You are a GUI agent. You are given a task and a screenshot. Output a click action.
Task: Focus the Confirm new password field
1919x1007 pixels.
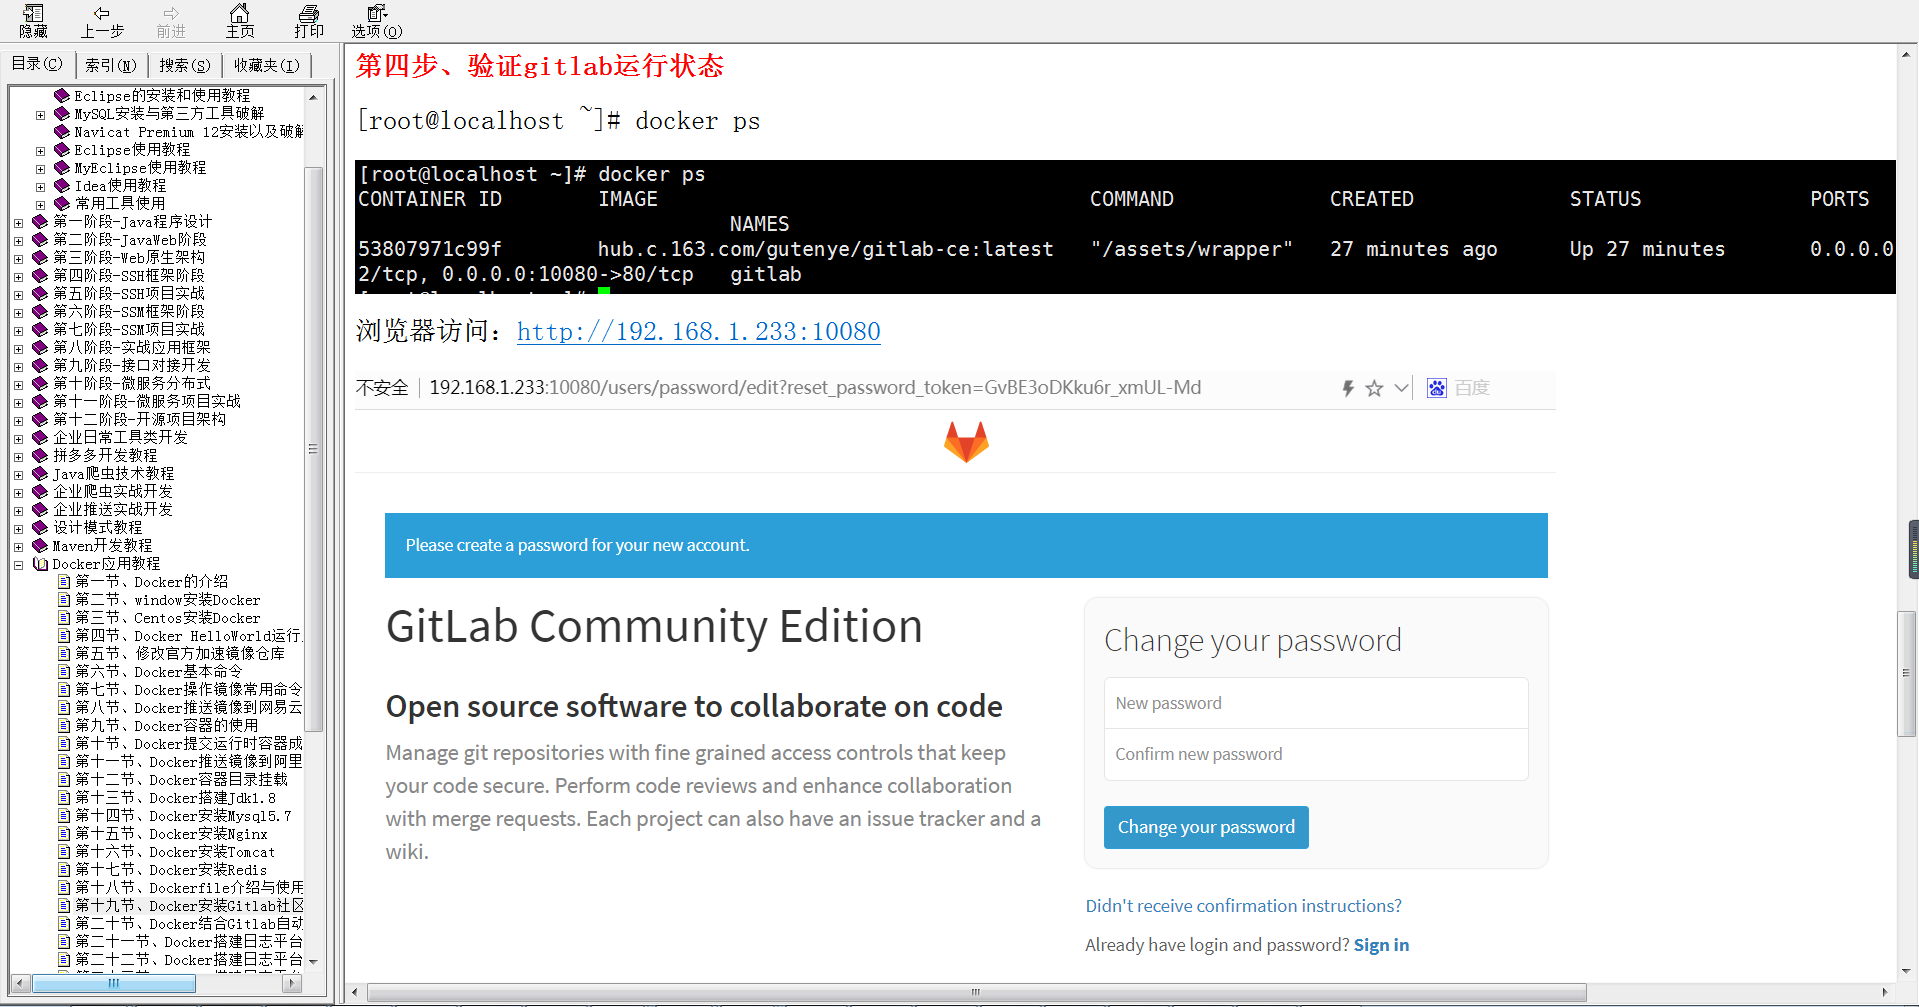[x=1316, y=754]
